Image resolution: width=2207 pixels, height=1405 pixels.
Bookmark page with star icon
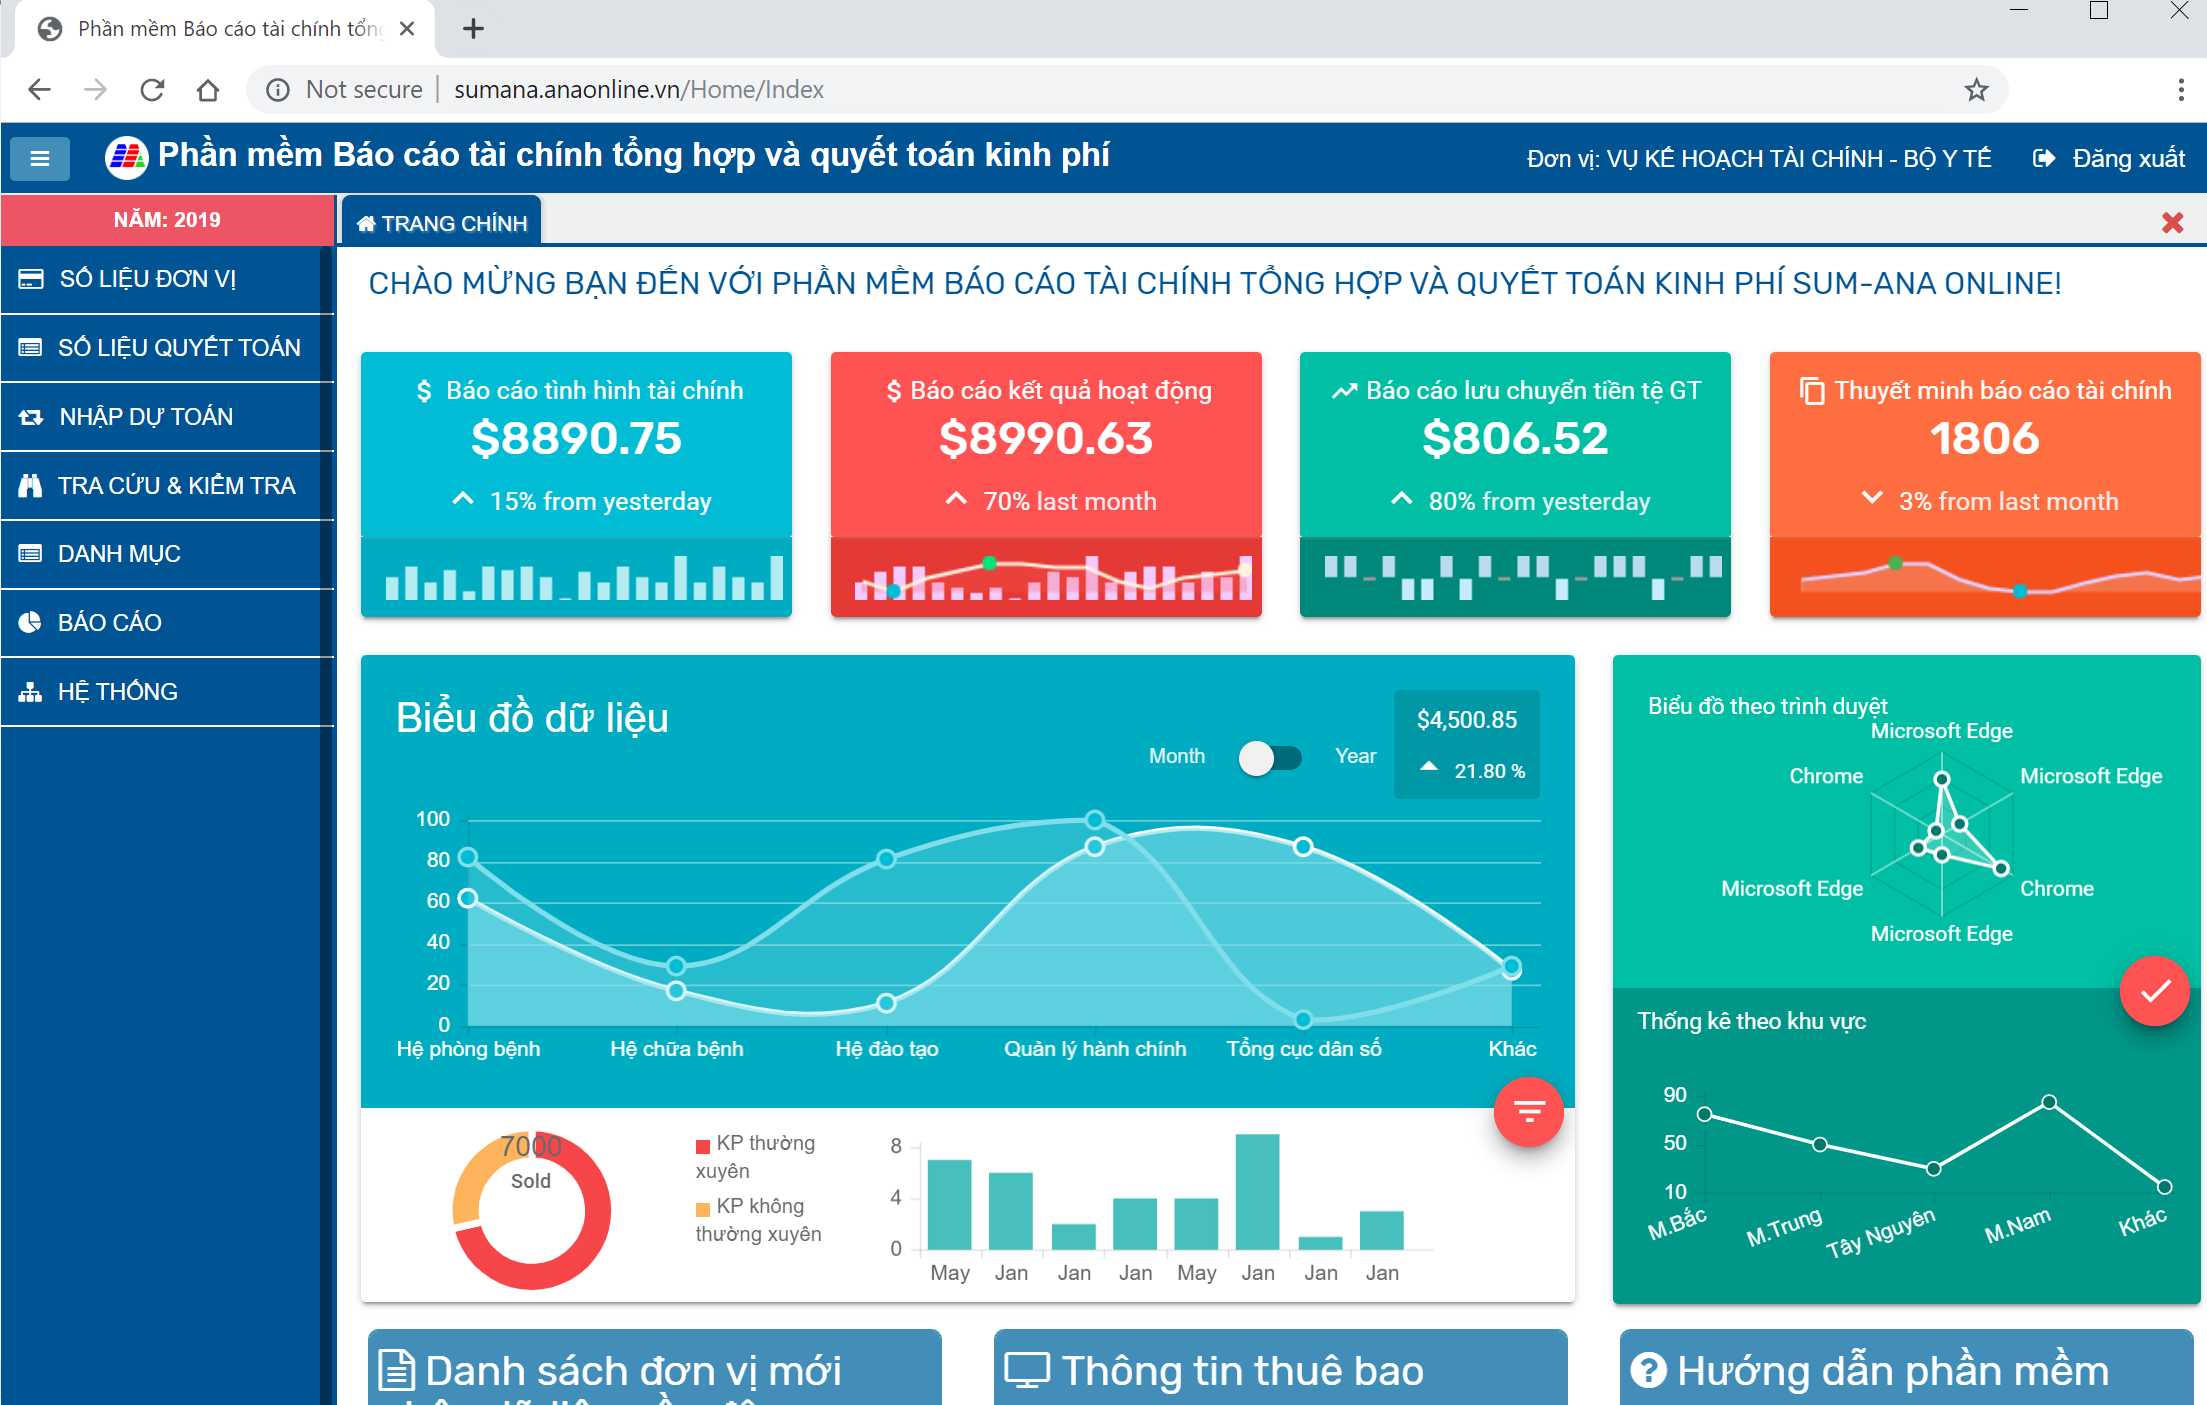(x=1976, y=90)
